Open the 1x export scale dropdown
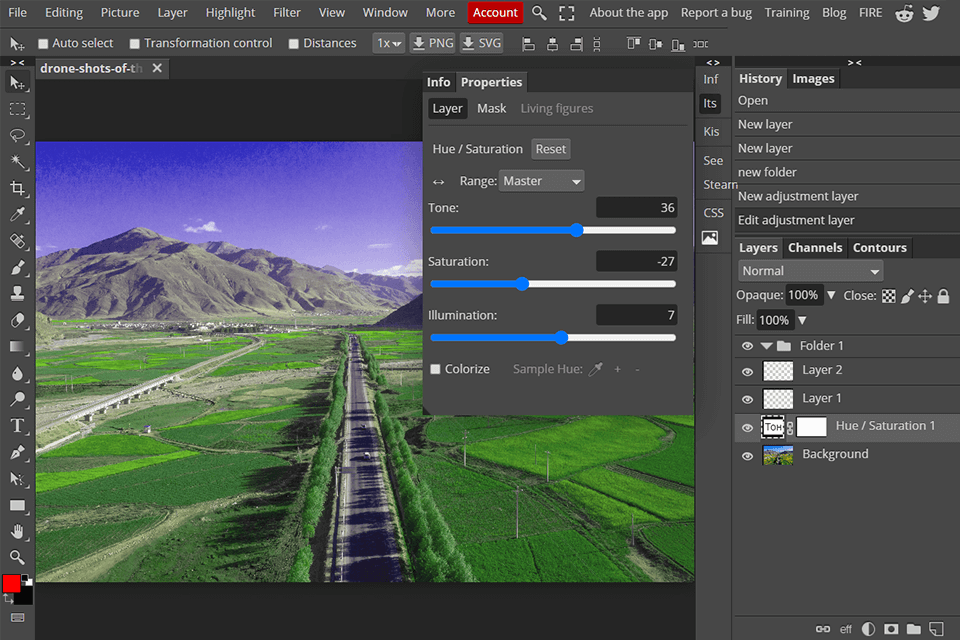This screenshot has width=960, height=640. coord(389,43)
